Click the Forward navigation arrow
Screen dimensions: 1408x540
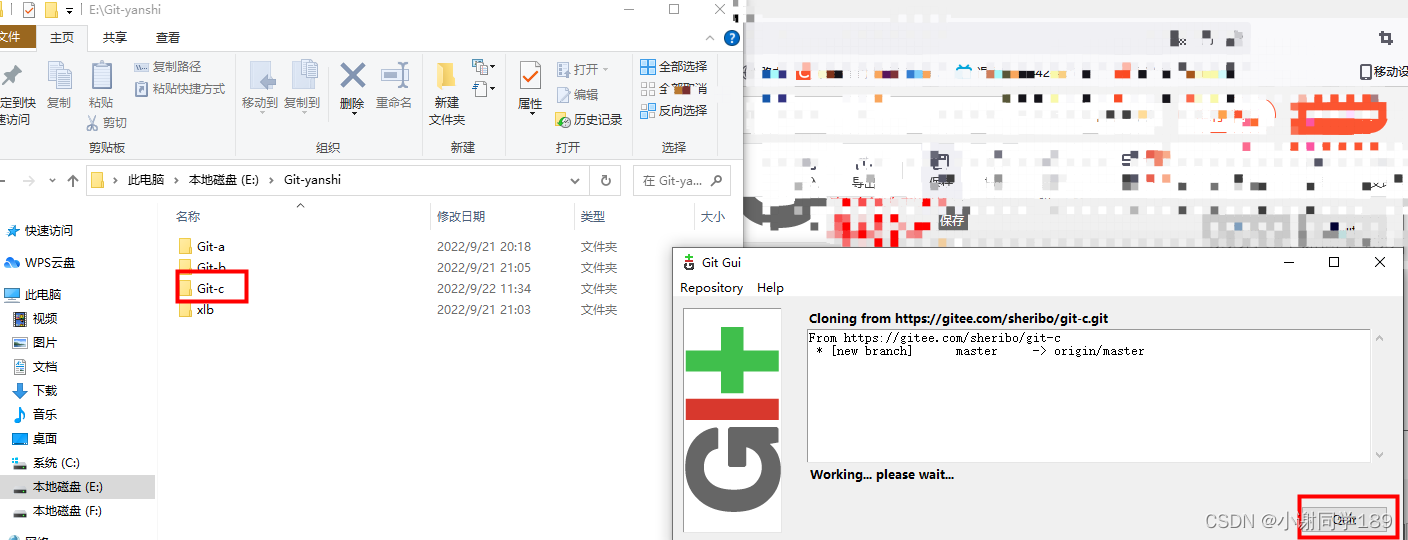(x=29, y=181)
